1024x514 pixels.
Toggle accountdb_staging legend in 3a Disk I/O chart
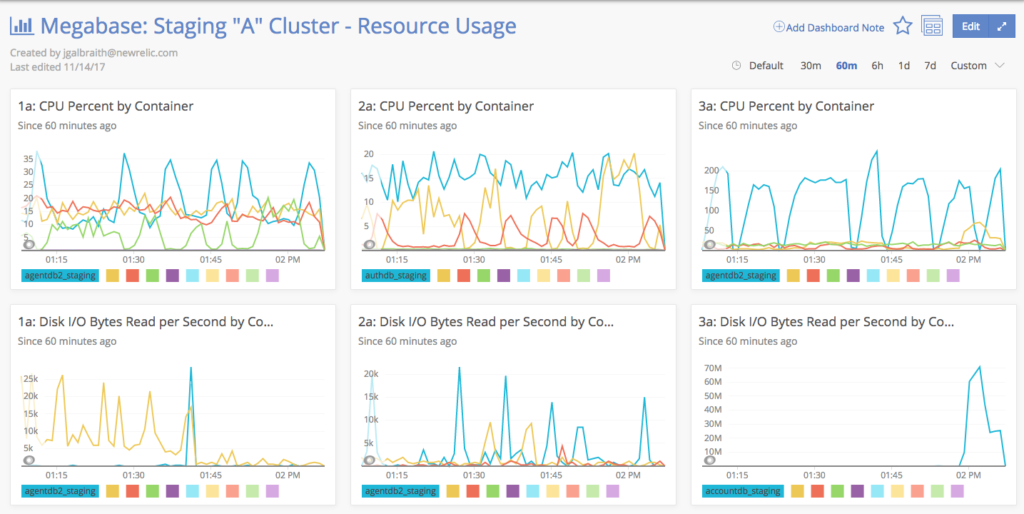click(743, 491)
